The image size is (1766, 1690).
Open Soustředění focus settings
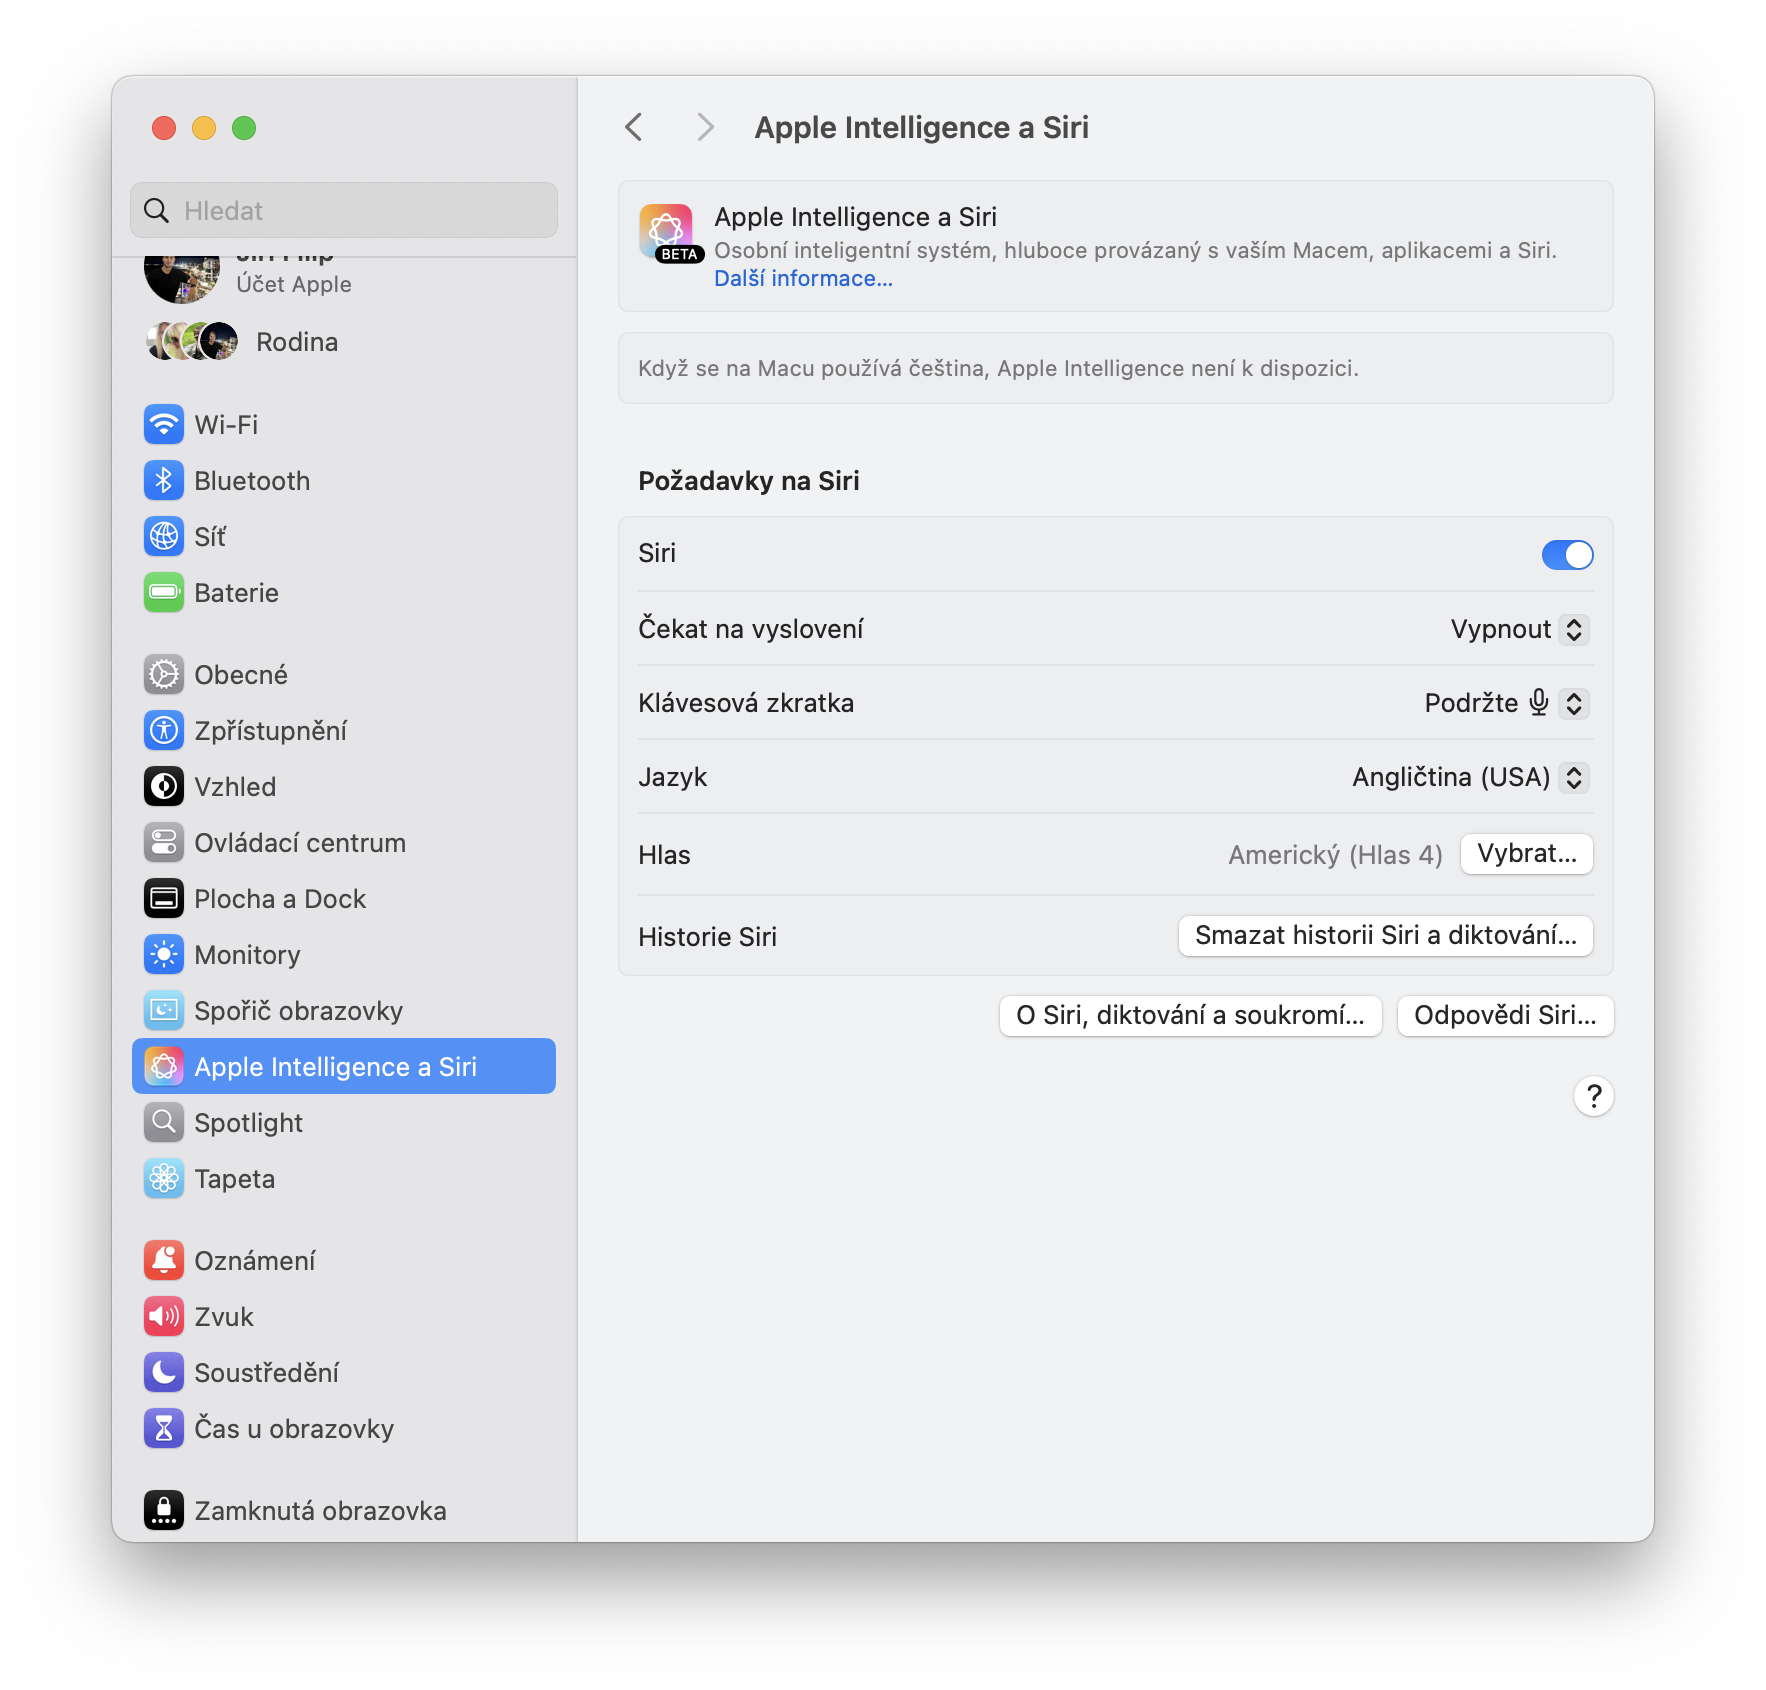click(x=344, y=1373)
